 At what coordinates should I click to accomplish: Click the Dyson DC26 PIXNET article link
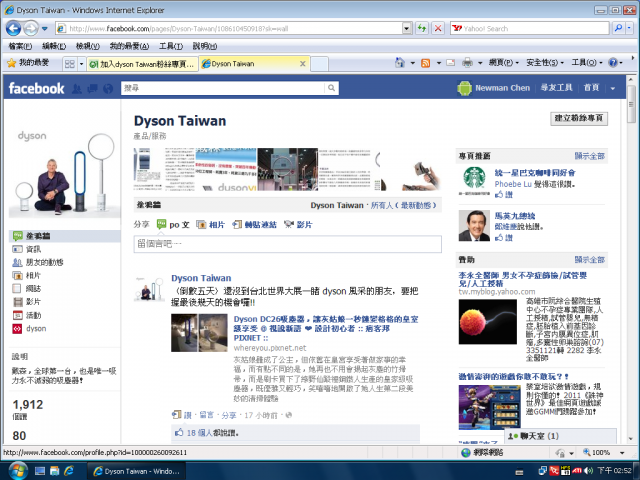[x=326, y=329]
